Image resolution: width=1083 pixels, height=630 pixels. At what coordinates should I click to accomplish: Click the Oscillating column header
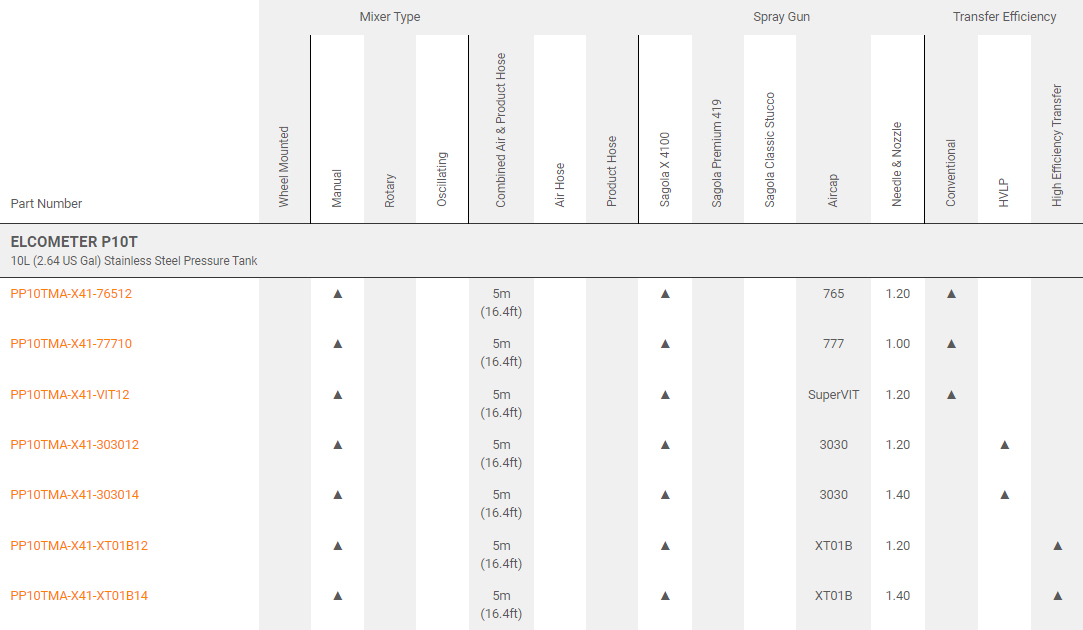click(442, 179)
